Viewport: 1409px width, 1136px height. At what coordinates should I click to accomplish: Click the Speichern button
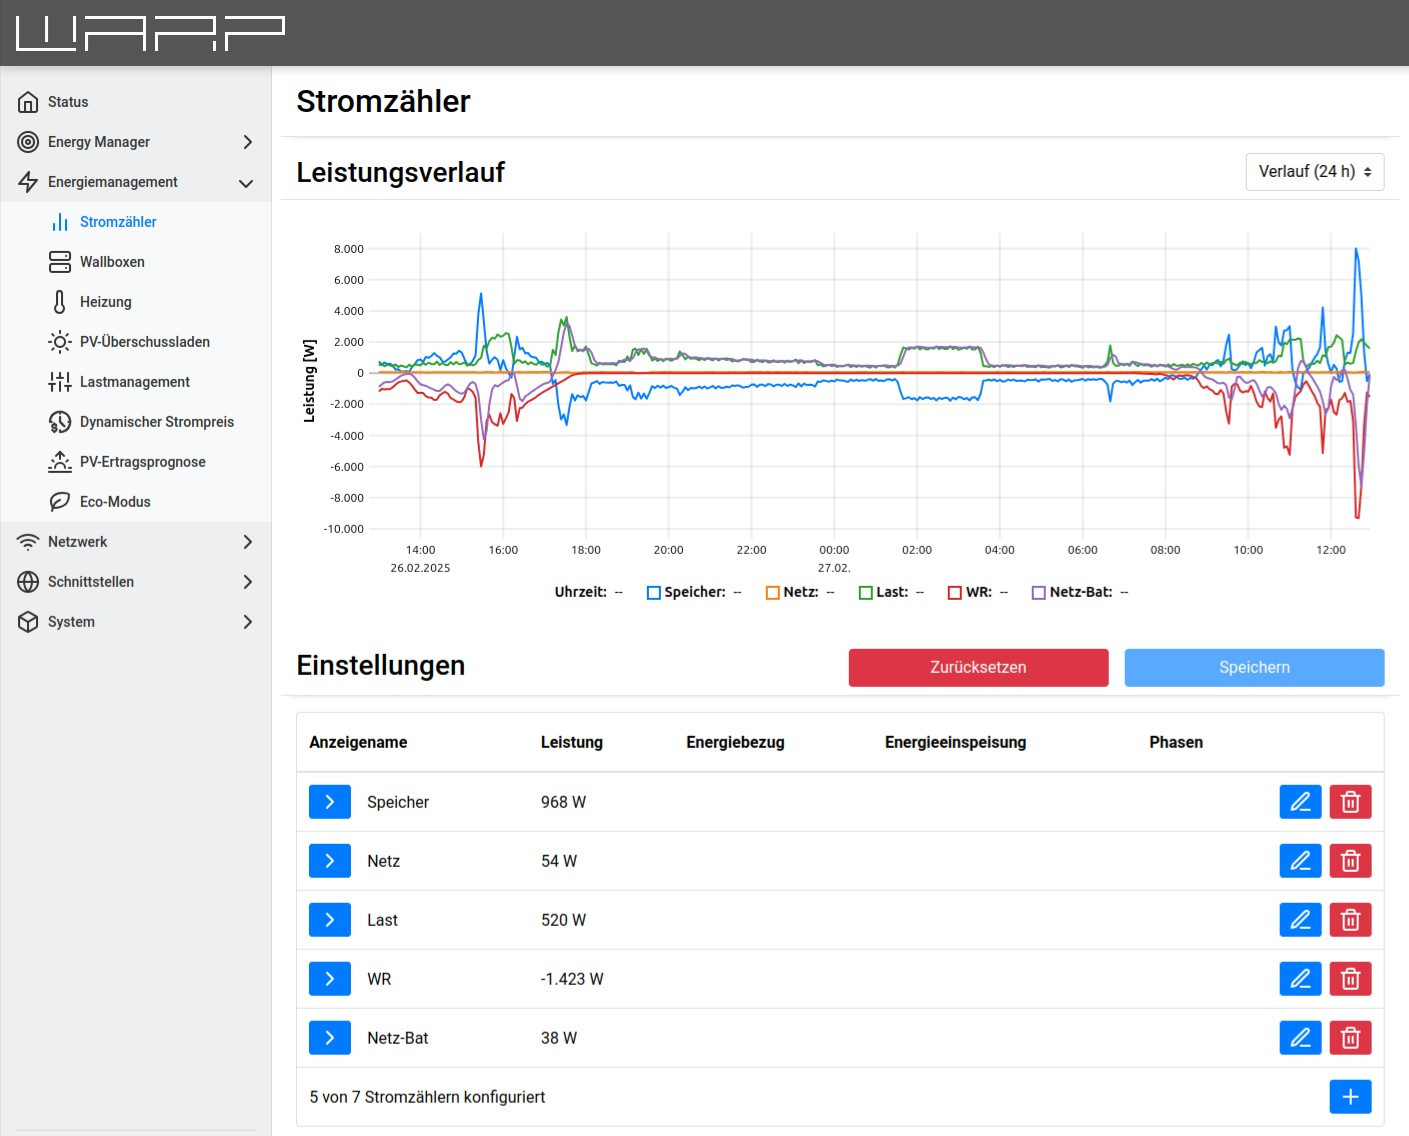(1254, 668)
